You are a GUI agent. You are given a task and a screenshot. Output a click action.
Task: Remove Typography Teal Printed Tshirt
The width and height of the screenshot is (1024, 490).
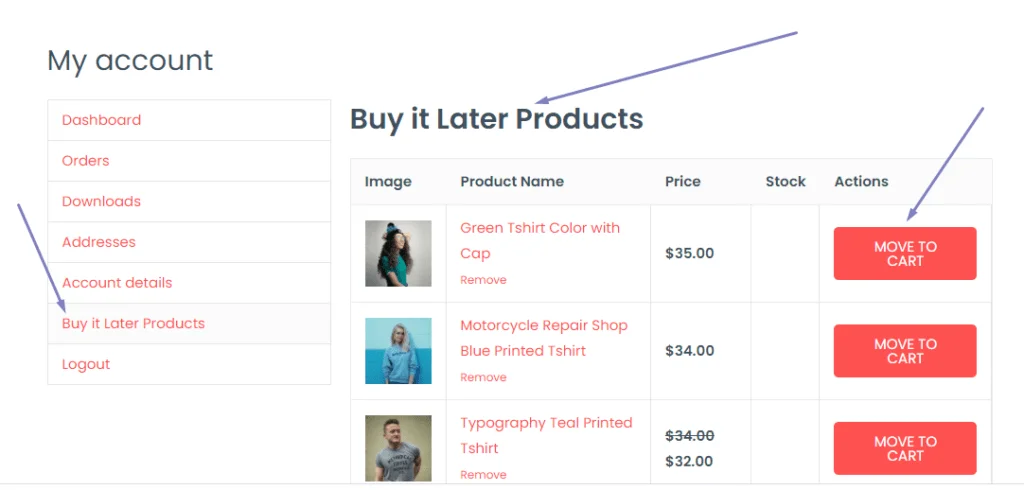483,474
